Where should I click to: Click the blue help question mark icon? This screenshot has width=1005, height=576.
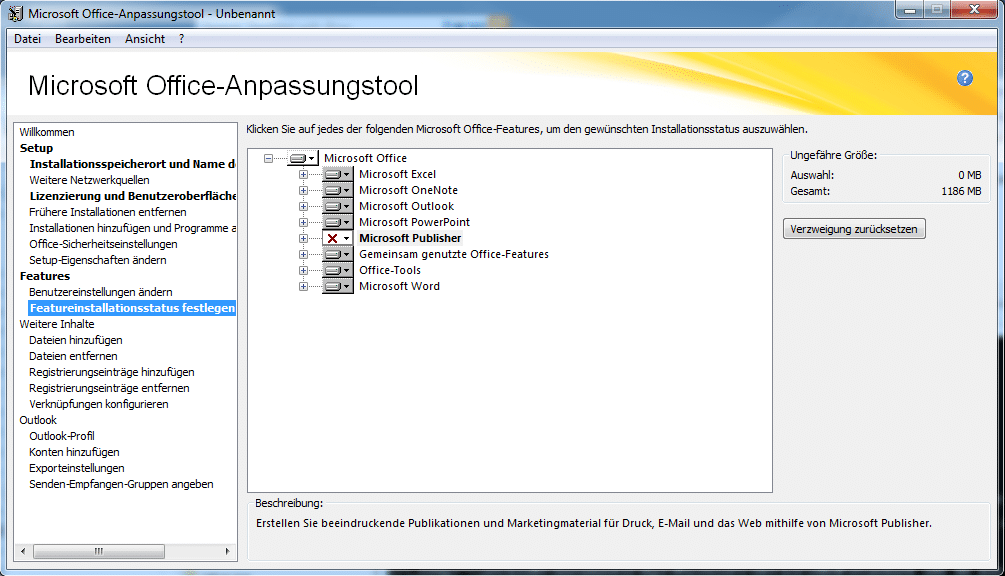[965, 78]
